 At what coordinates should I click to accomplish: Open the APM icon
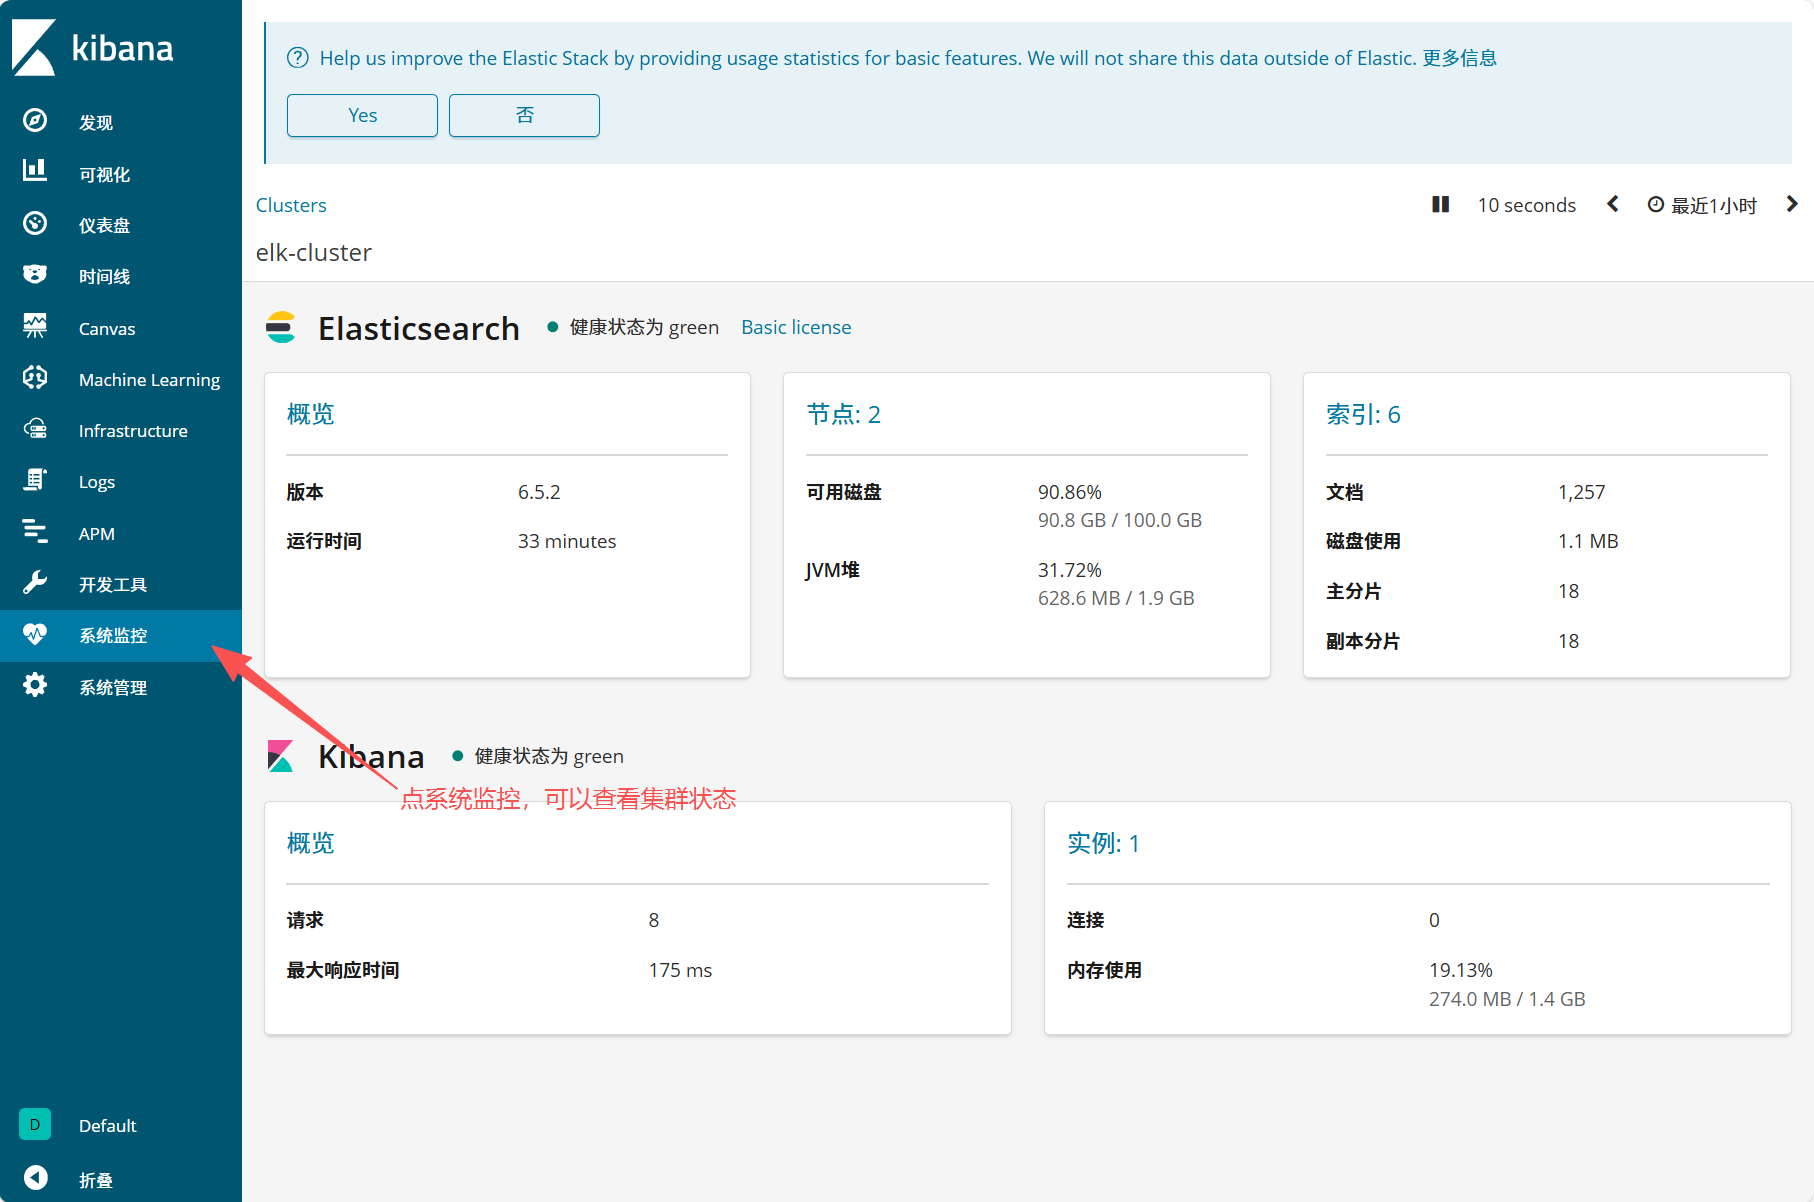point(35,531)
